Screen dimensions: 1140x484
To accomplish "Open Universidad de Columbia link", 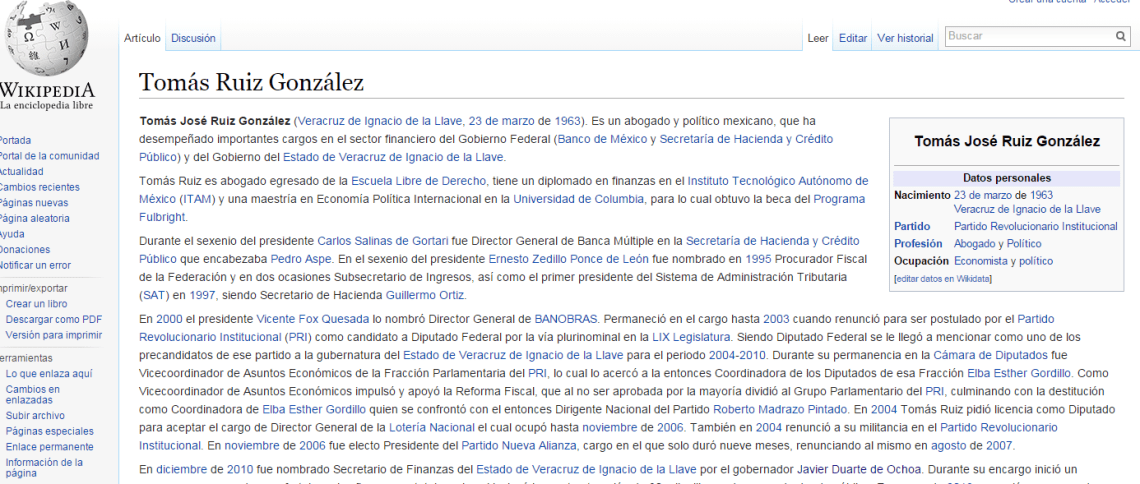I will pyautogui.click(x=579, y=198).
